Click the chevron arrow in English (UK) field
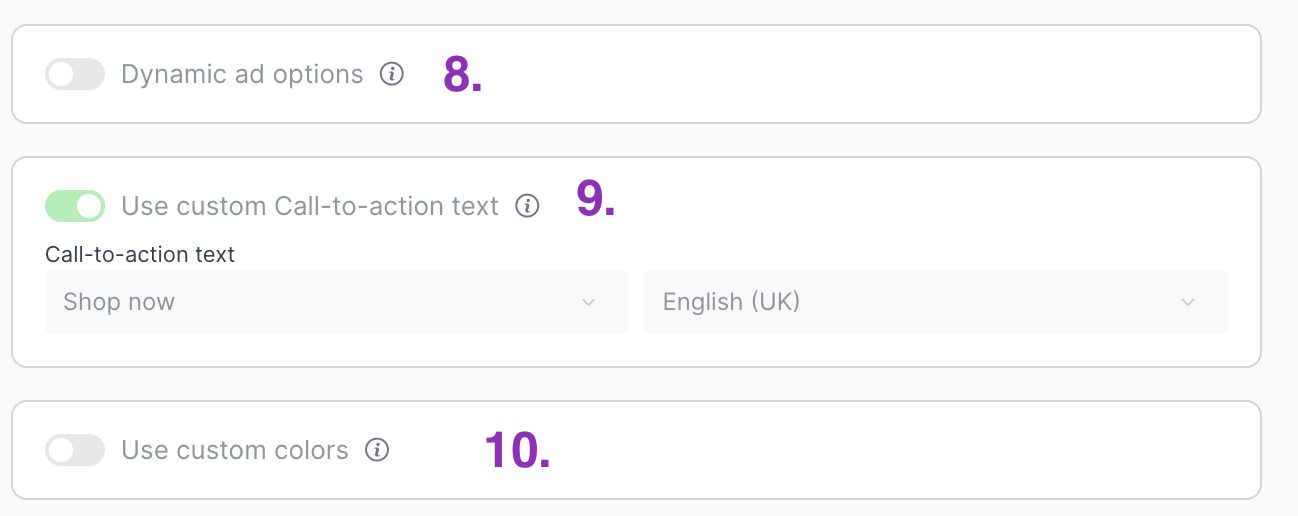Viewport: 1298px width, 516px height. (x=1188, y=302)
